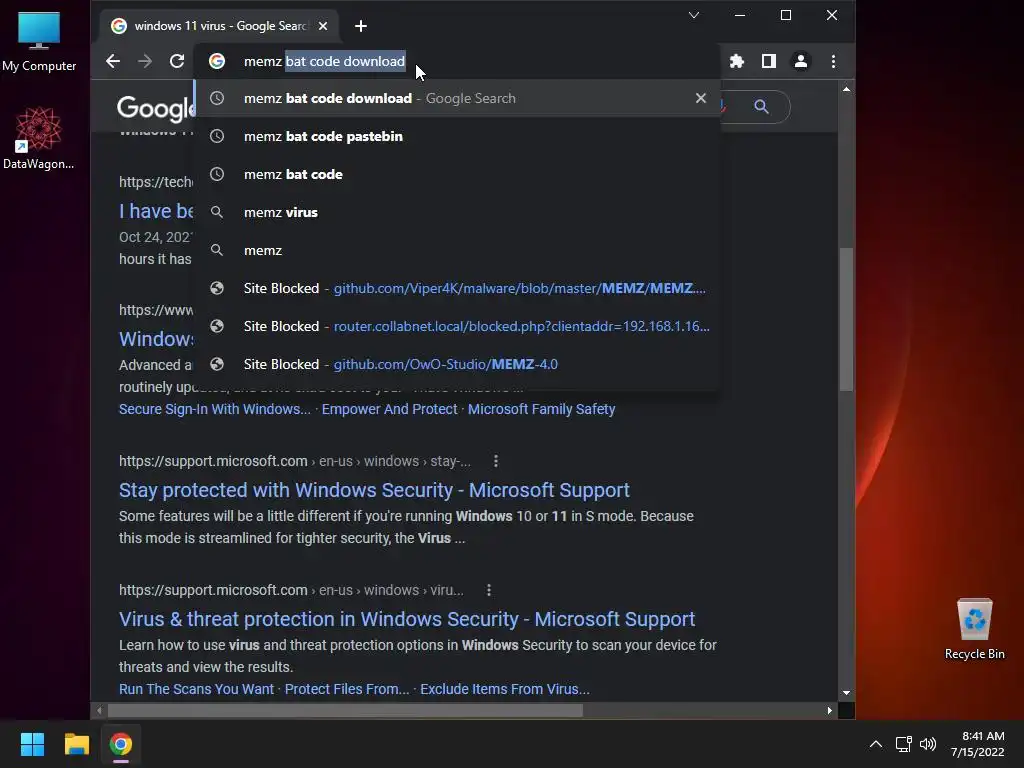Show hidden tray icons chevron

[x=876, y=744]
